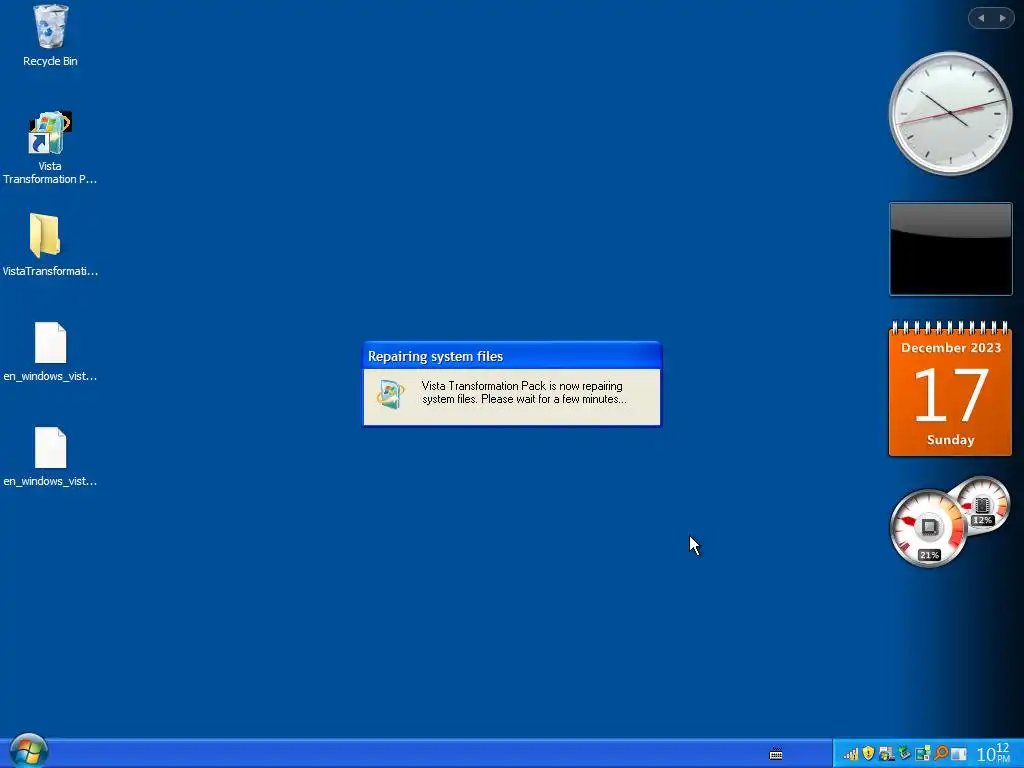Select the lower en_windows_vist... file icon
The width and height of the screenshot is (1024, 768).
50,448
